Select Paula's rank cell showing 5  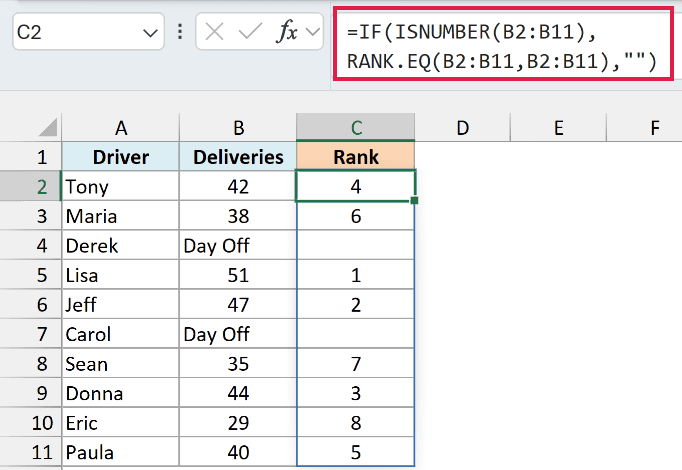tap(356, 452)
